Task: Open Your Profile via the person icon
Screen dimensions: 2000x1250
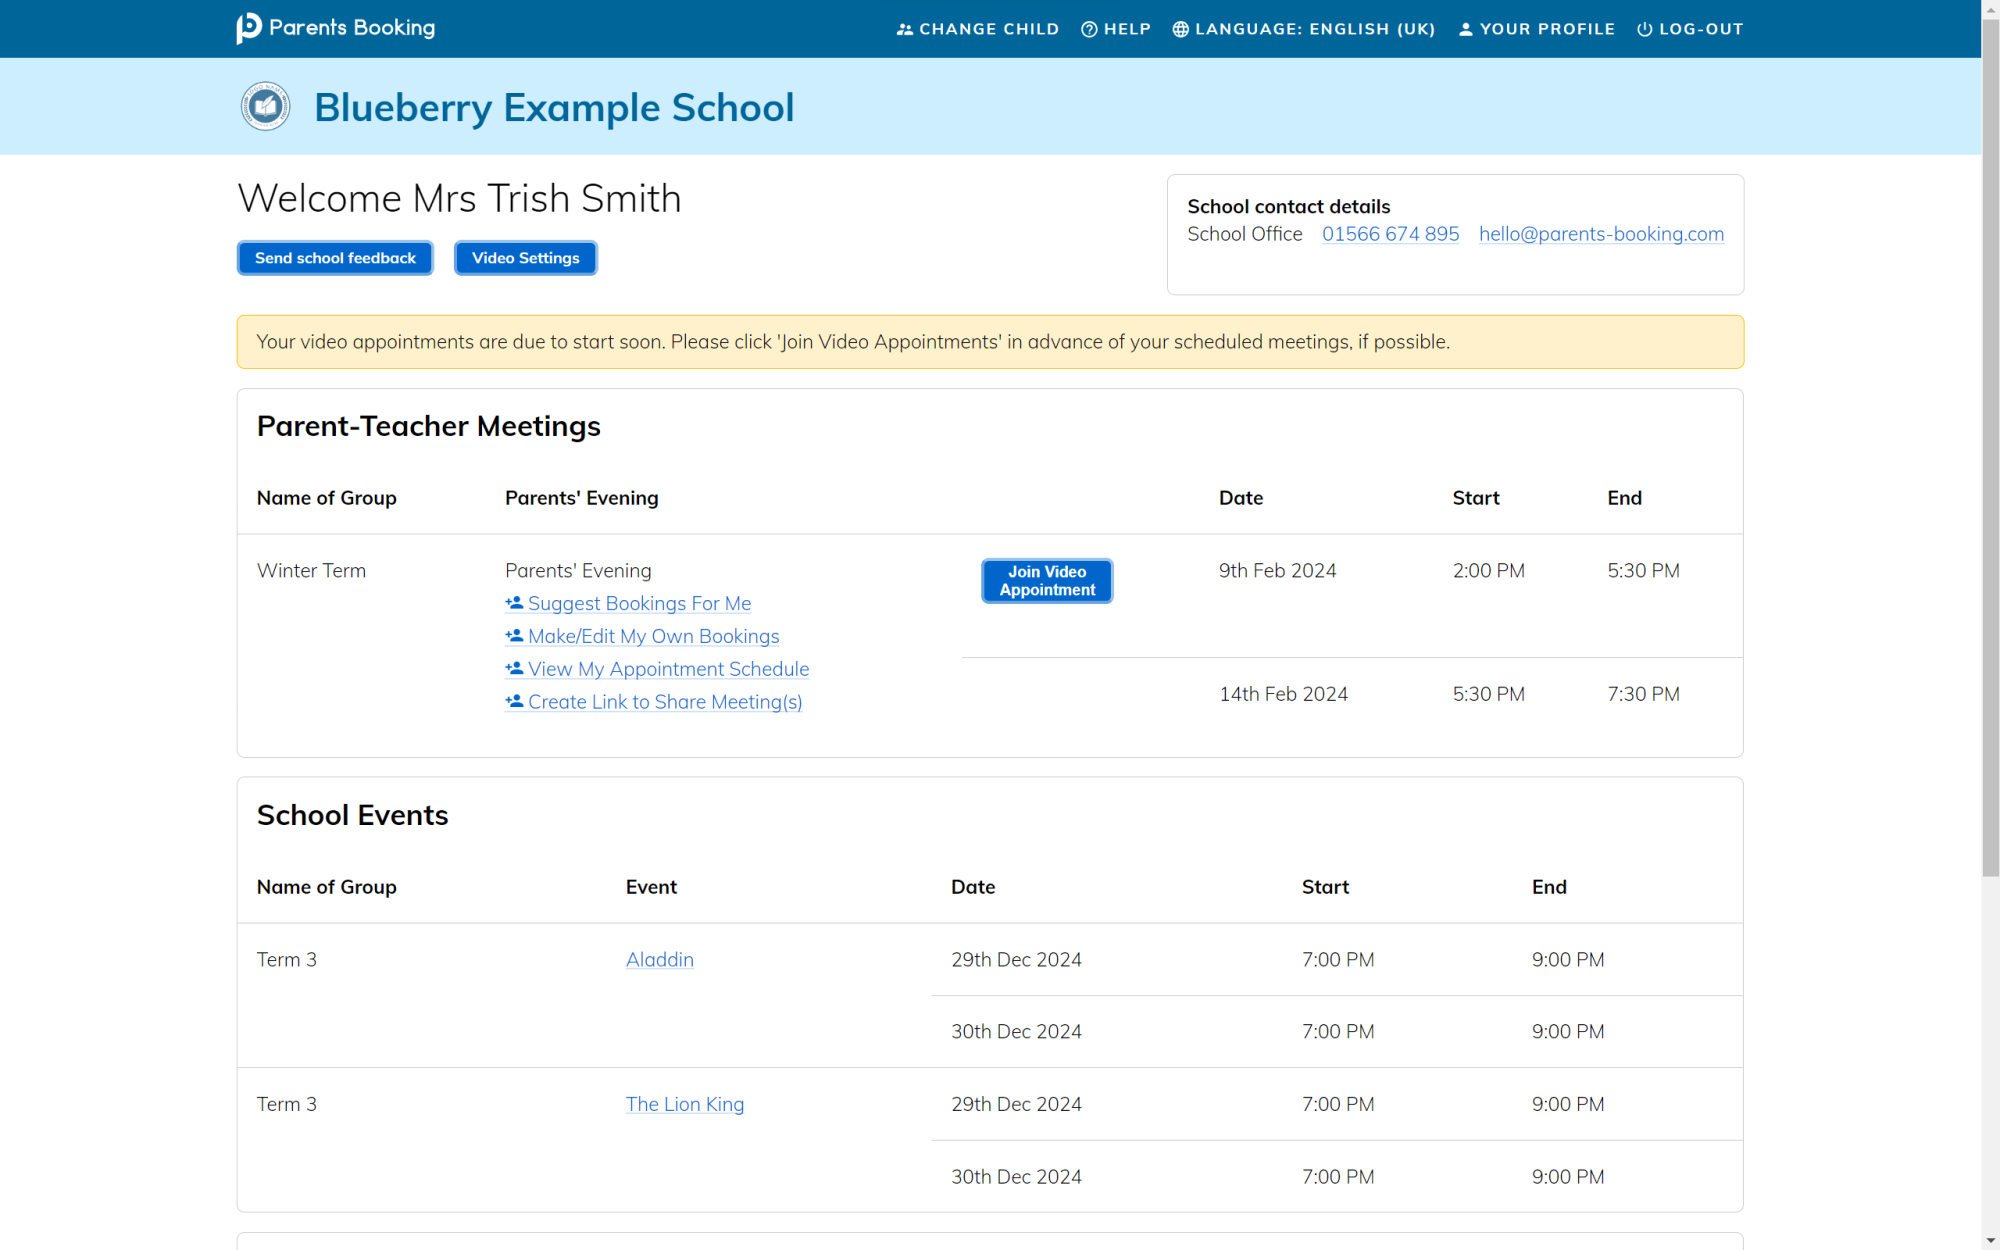Action: point(1465,29)
